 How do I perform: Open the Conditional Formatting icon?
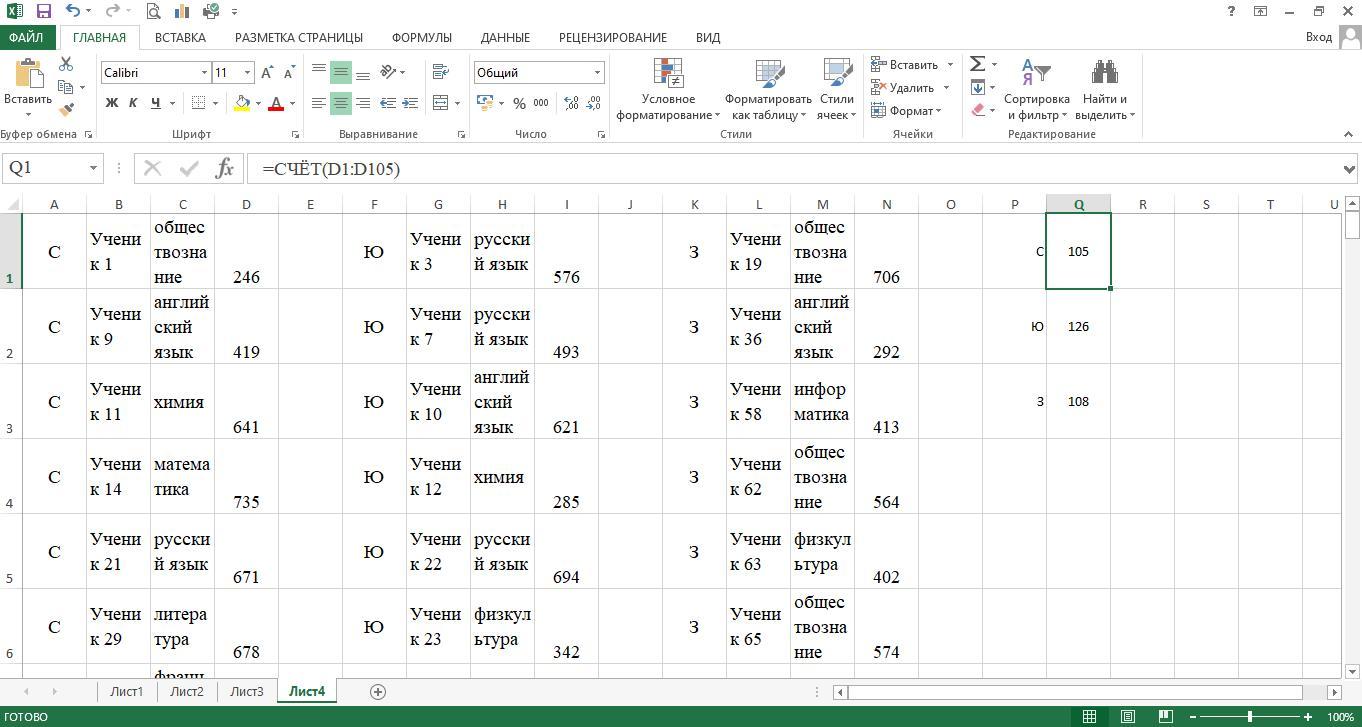pyautogui.click(x=667, y=73)
